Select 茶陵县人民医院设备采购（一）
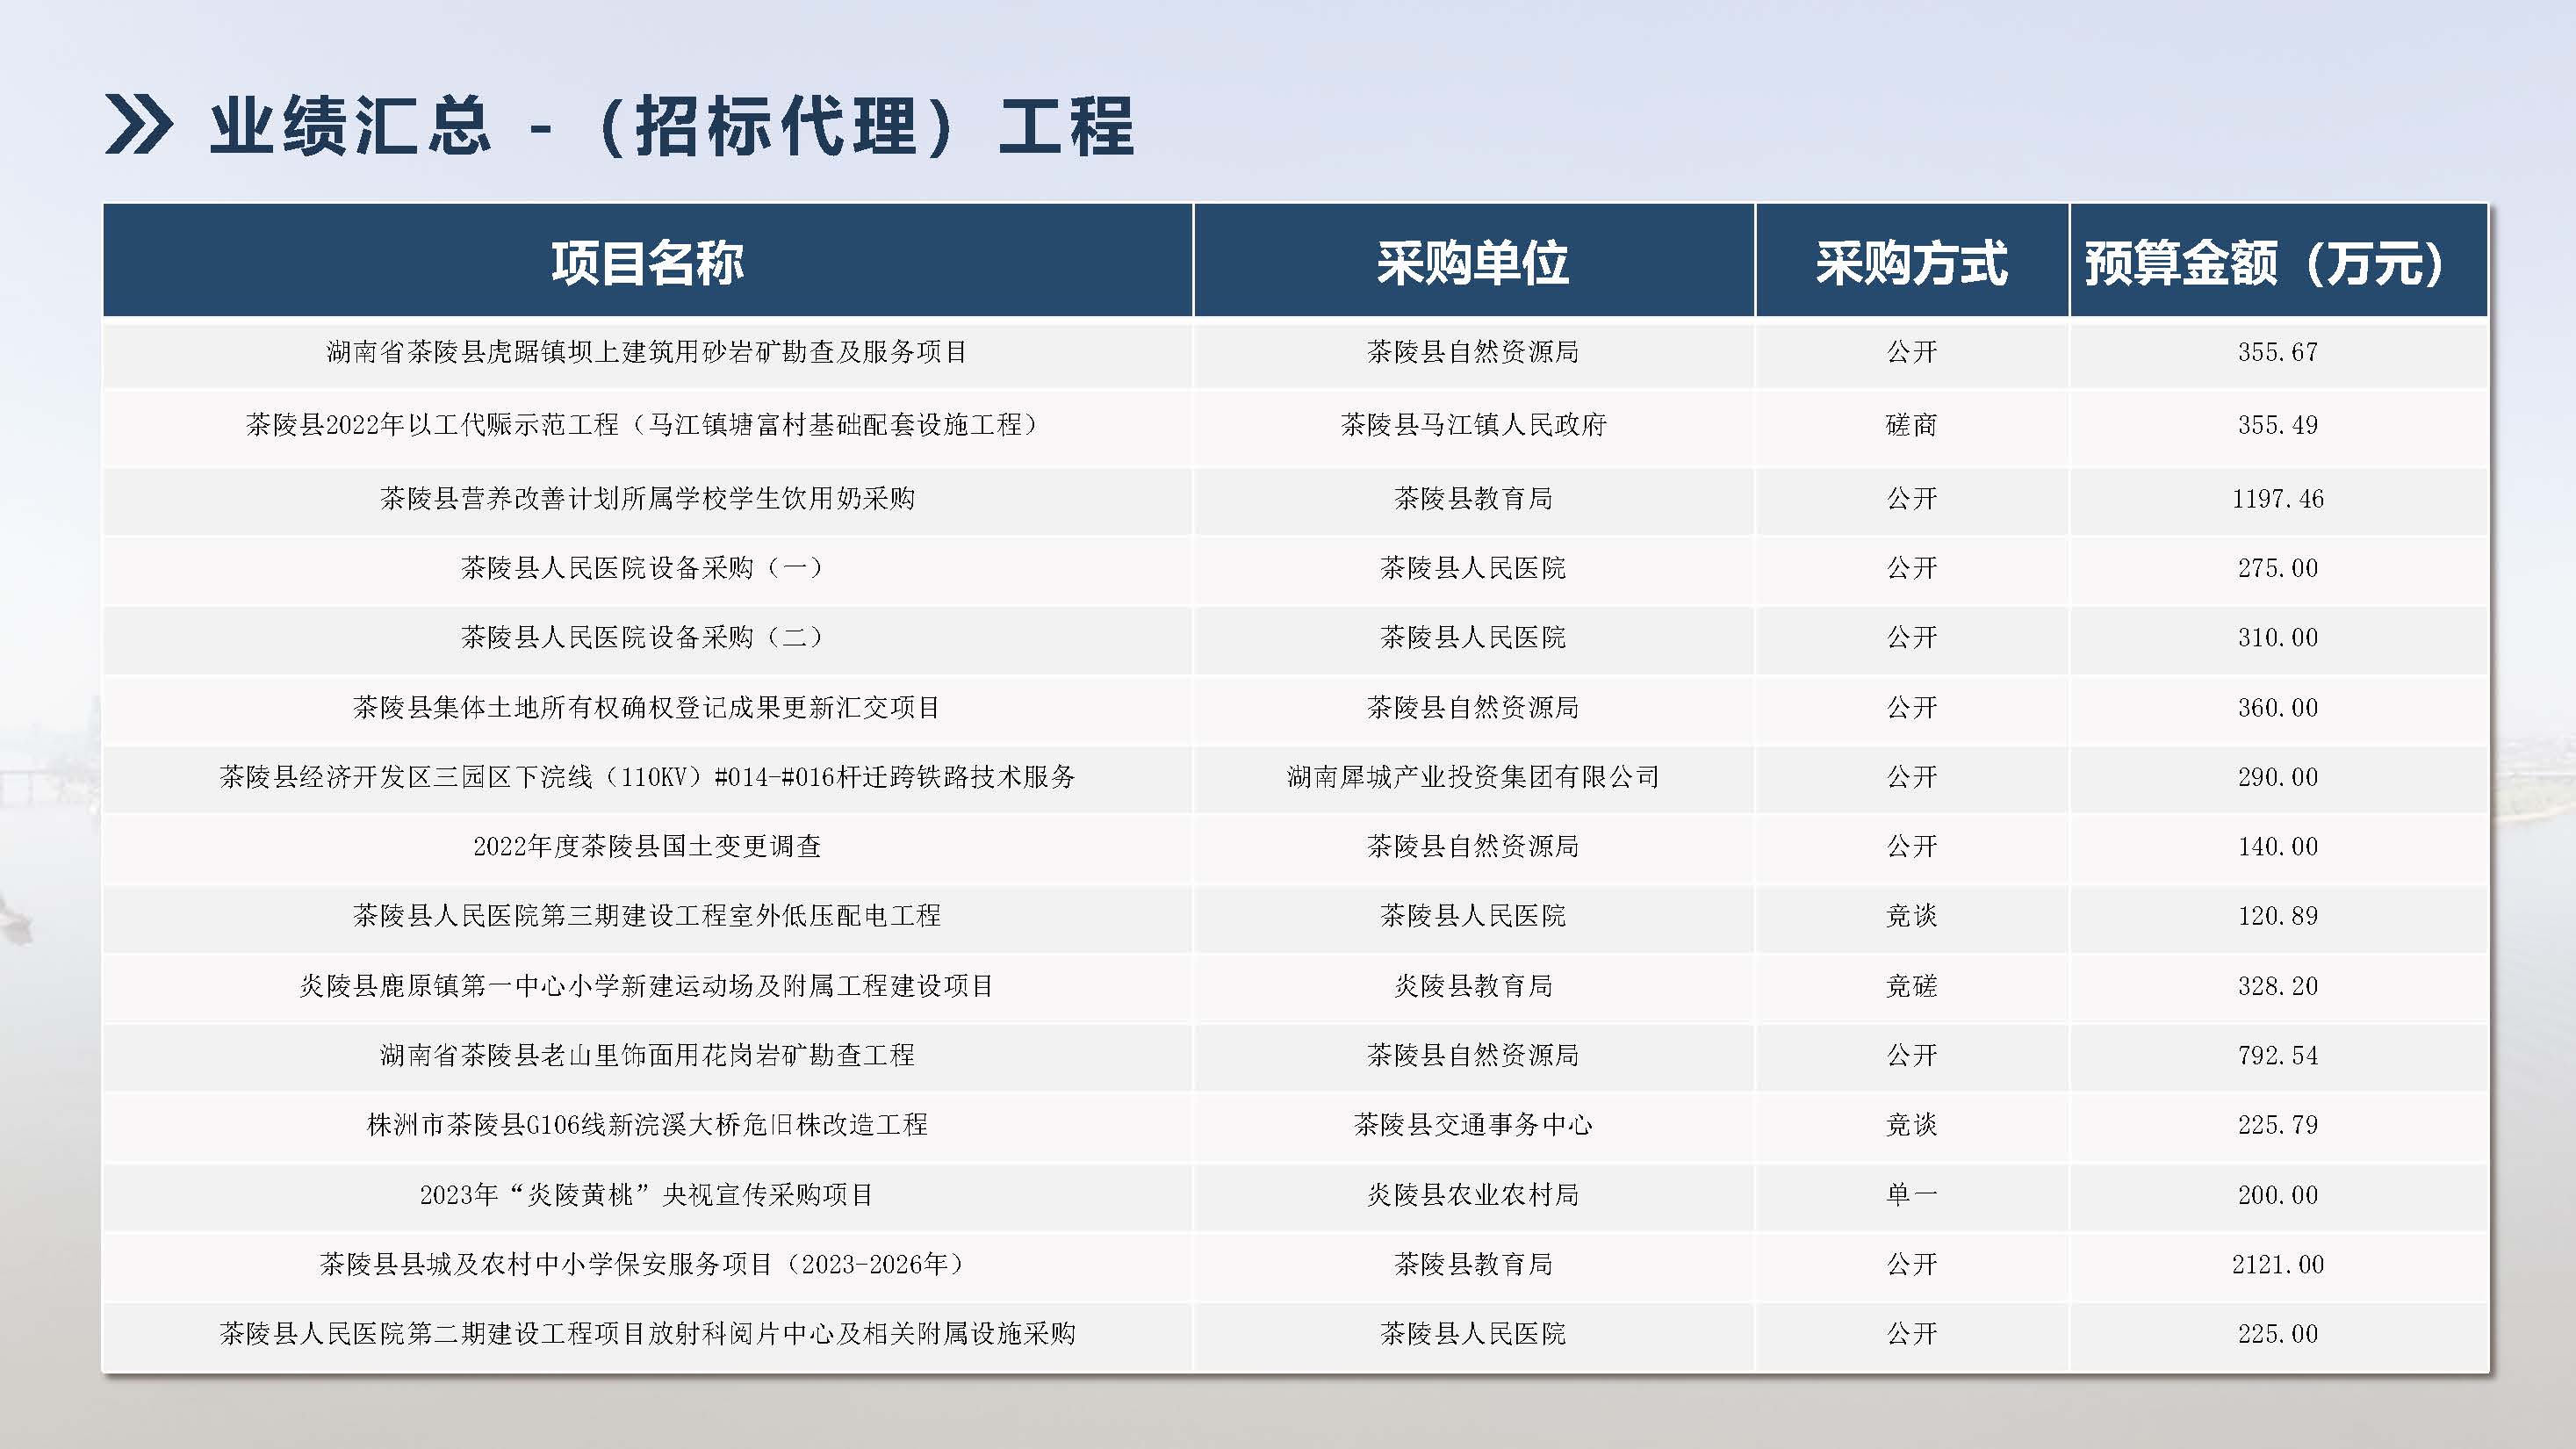 [647, 568]
